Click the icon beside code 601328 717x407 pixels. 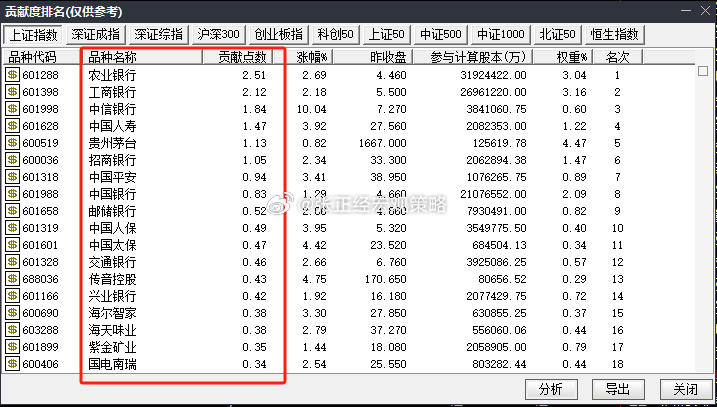tap(12, 262)
